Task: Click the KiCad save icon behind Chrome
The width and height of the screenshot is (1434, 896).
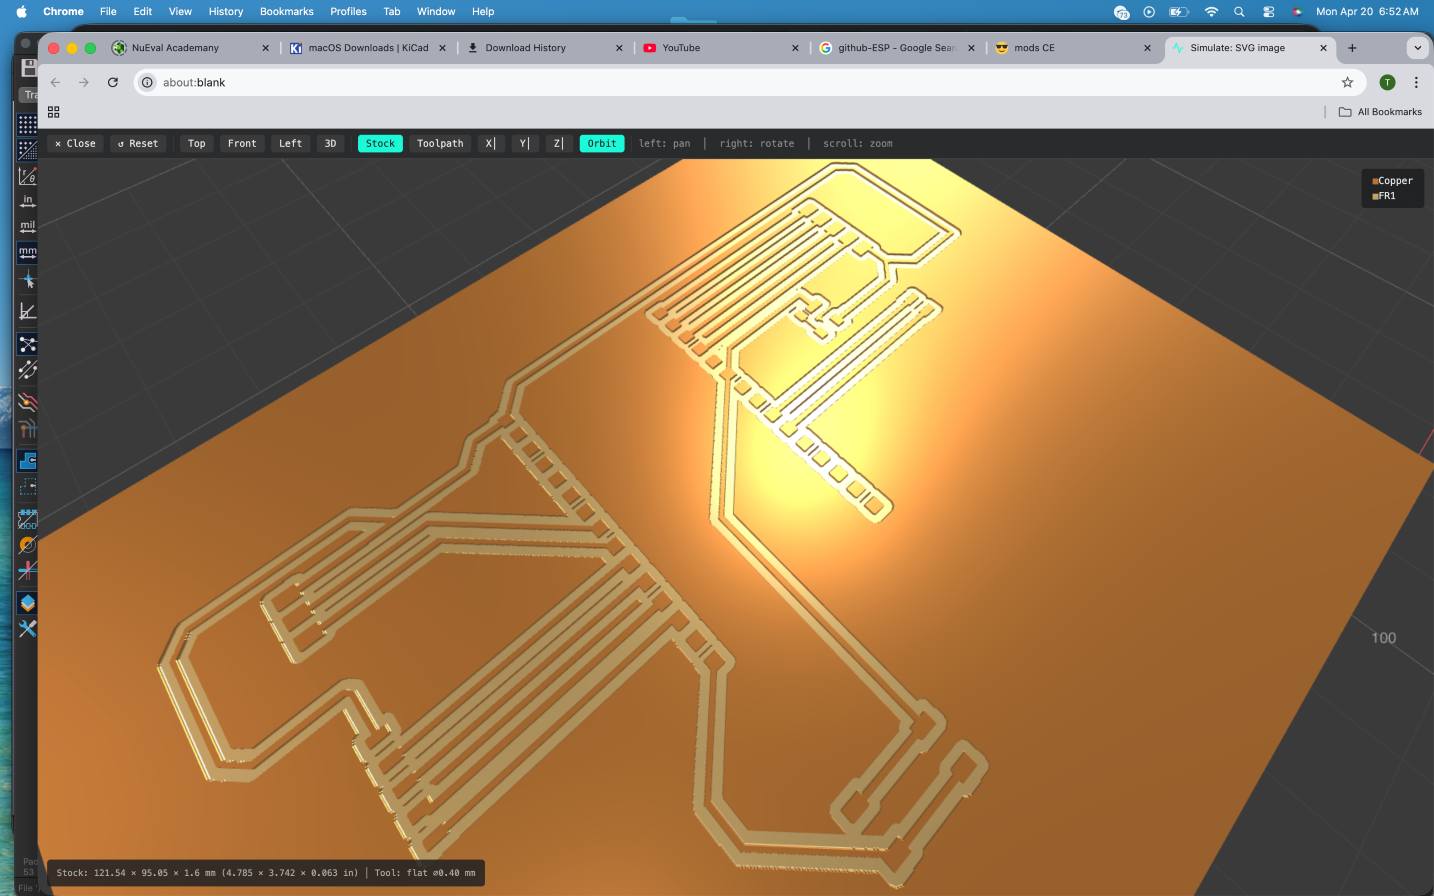Action: point(28,68)
